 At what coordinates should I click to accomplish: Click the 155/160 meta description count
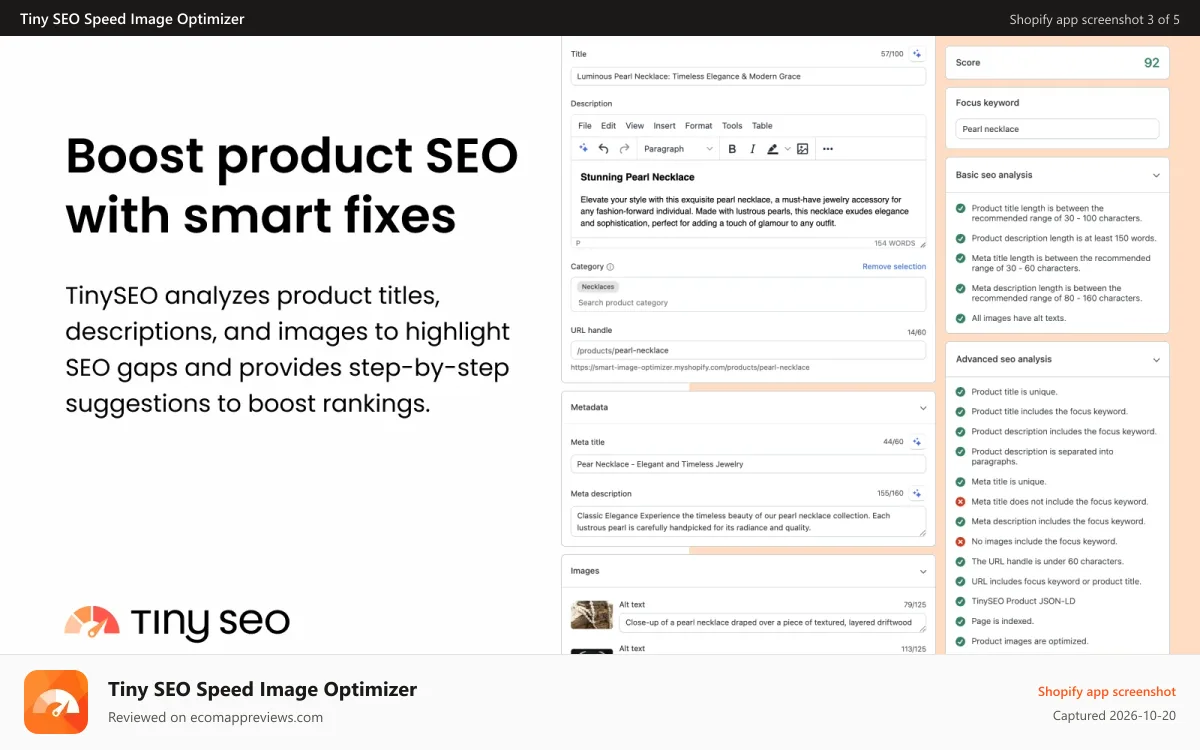(890, 493)
